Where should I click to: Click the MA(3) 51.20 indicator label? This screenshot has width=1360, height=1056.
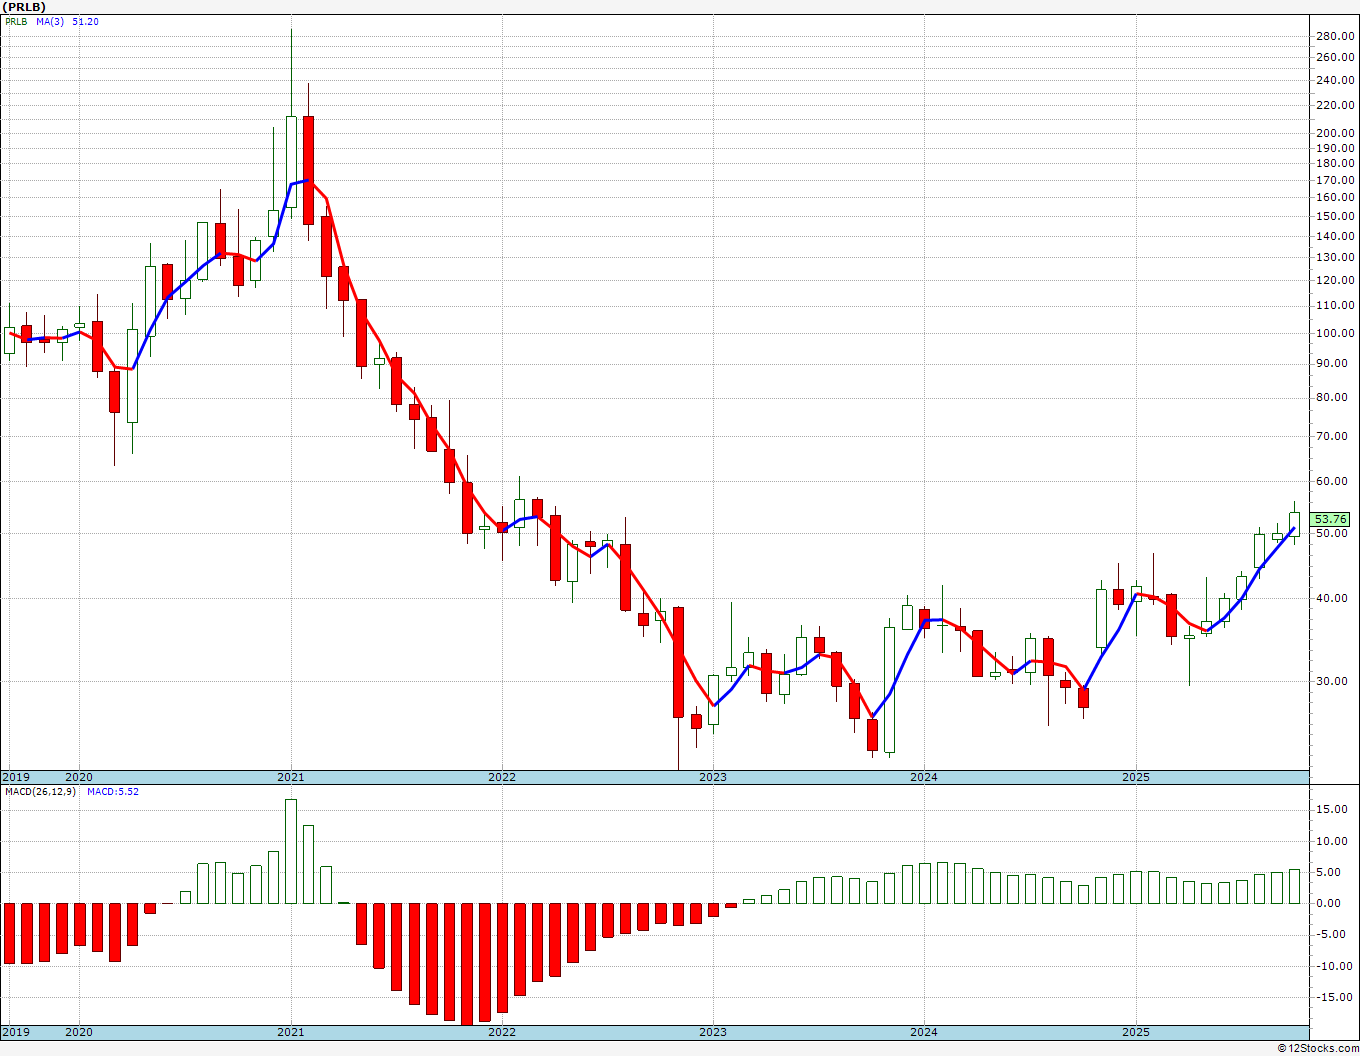click(x=68, y=22)
